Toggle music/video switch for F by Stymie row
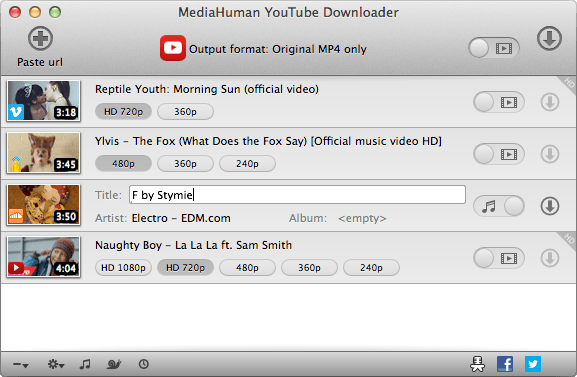Screen dimensions: 577x377 [499, 206]
